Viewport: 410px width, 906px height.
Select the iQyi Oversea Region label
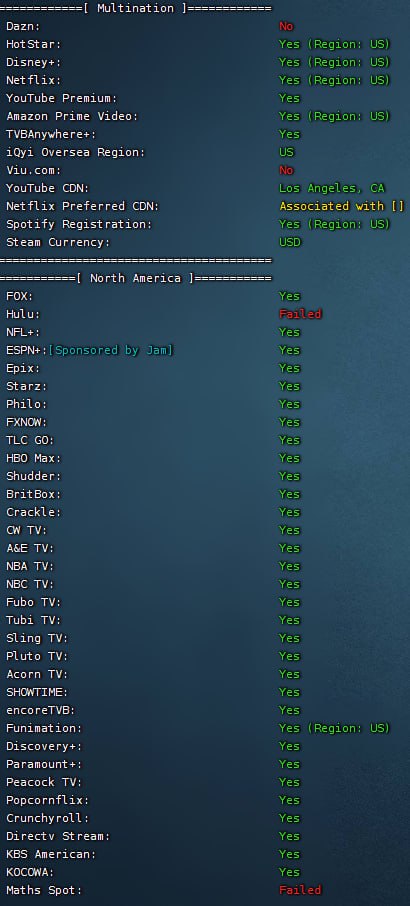pyautogui.click(x=76, y=152)
